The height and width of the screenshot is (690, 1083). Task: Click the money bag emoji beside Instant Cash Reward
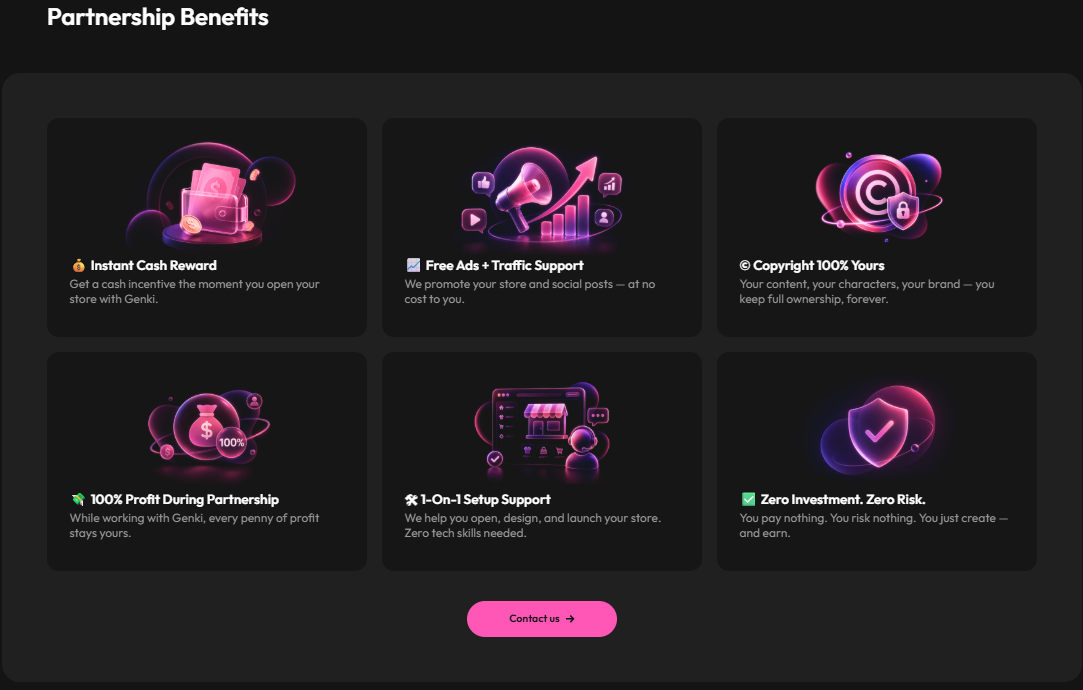tap(78, 265)
